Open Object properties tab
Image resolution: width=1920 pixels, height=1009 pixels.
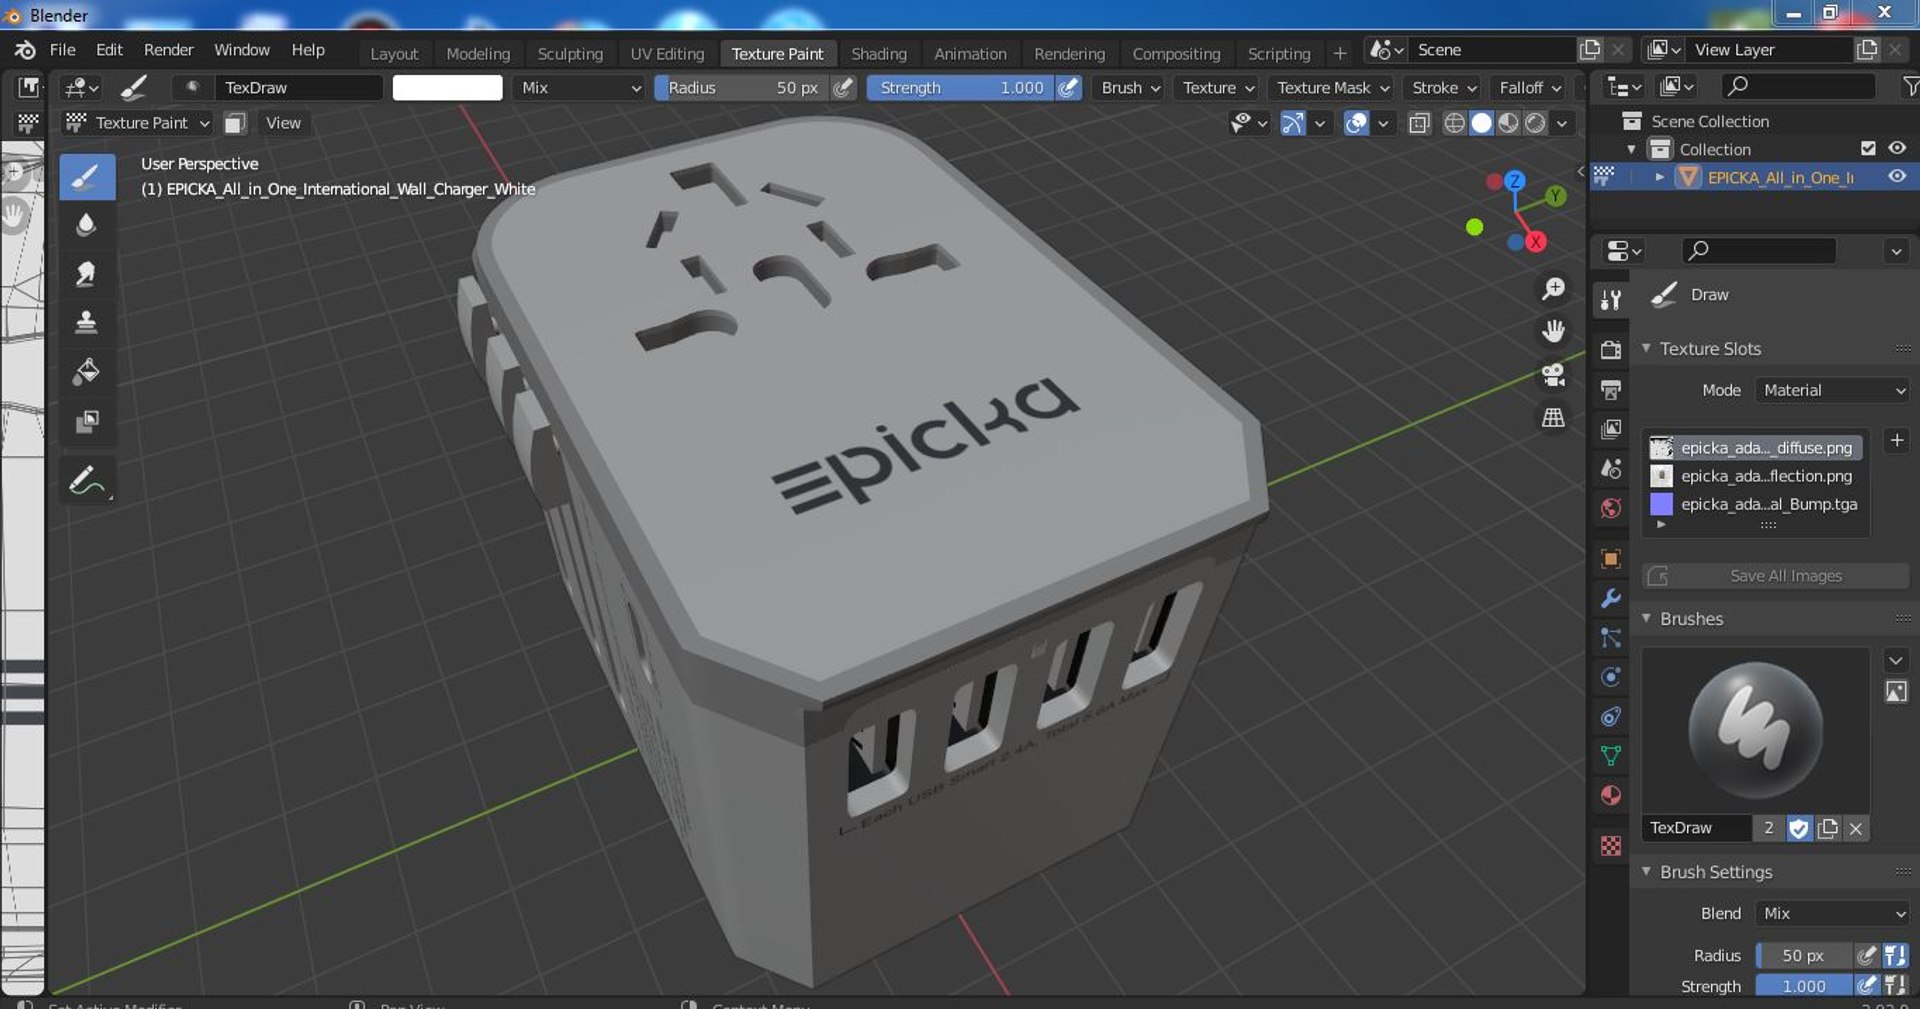pos(1610,558)
